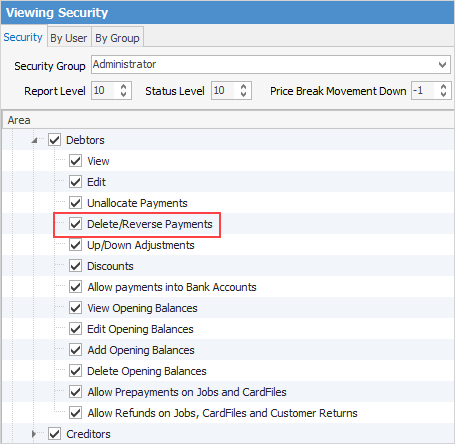Viewport: 455px width, 444px height.
Task: Increase Price Break Movement Down value
Action: [443, 87]
